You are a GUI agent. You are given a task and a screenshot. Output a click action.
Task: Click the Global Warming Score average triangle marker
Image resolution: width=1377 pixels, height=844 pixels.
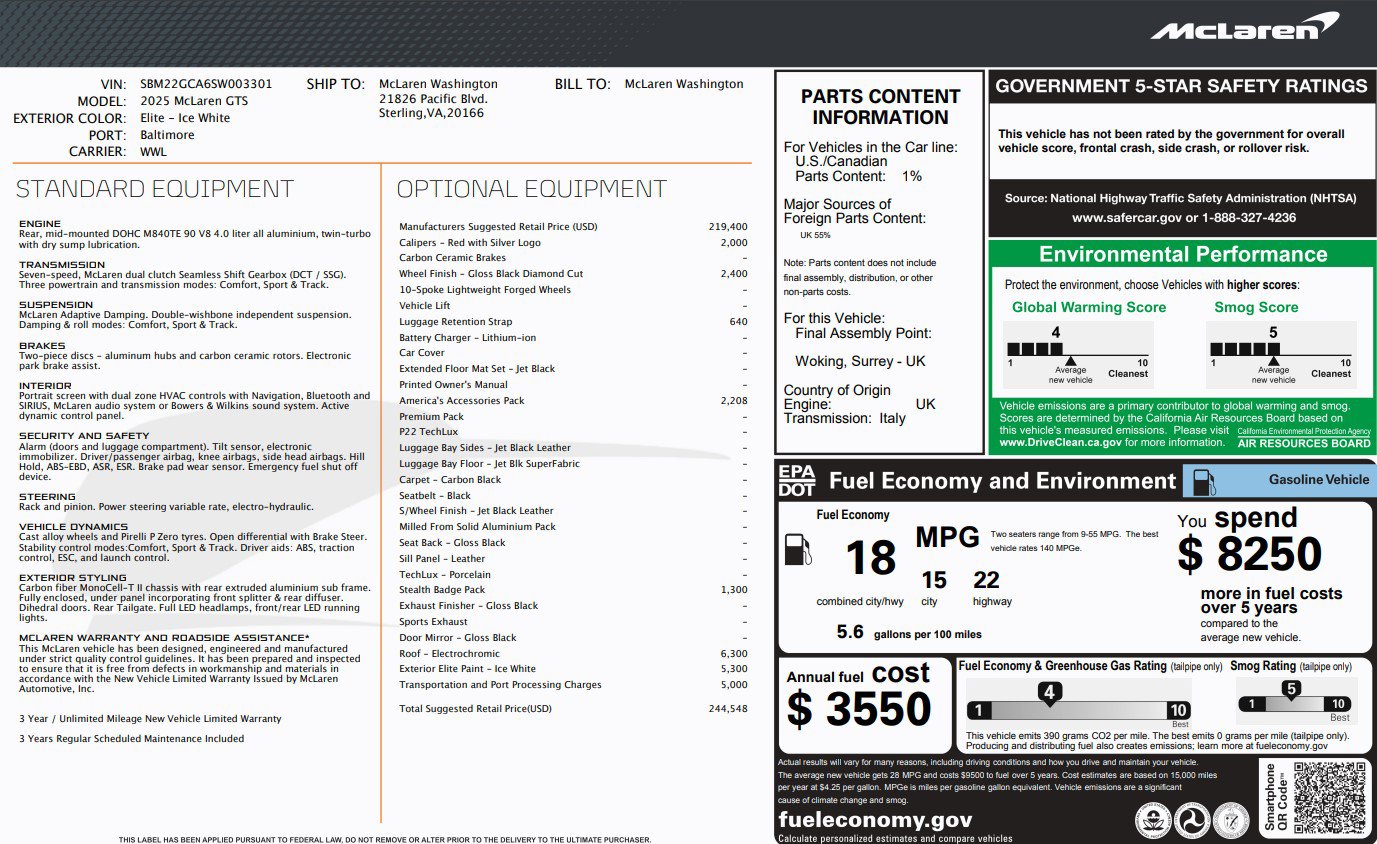tap(1070, 360)
